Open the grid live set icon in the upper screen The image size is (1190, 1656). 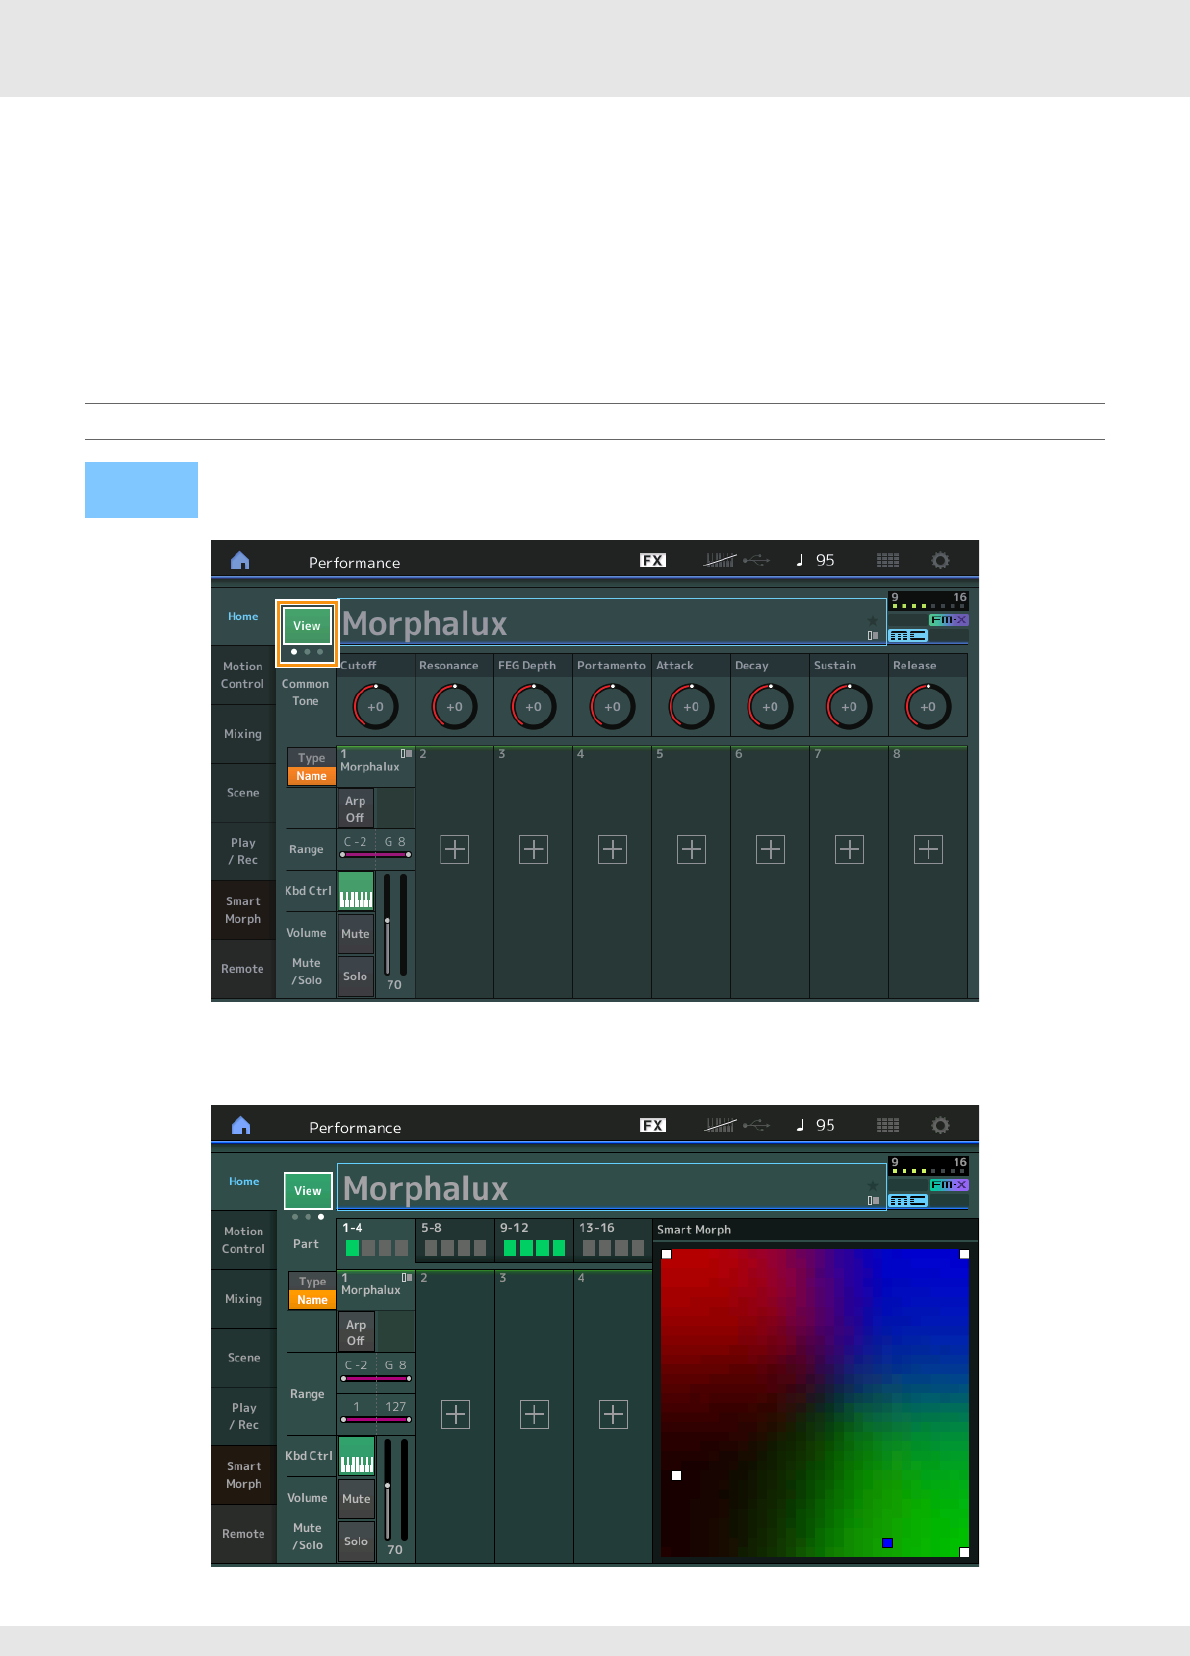tap(888, 561)
